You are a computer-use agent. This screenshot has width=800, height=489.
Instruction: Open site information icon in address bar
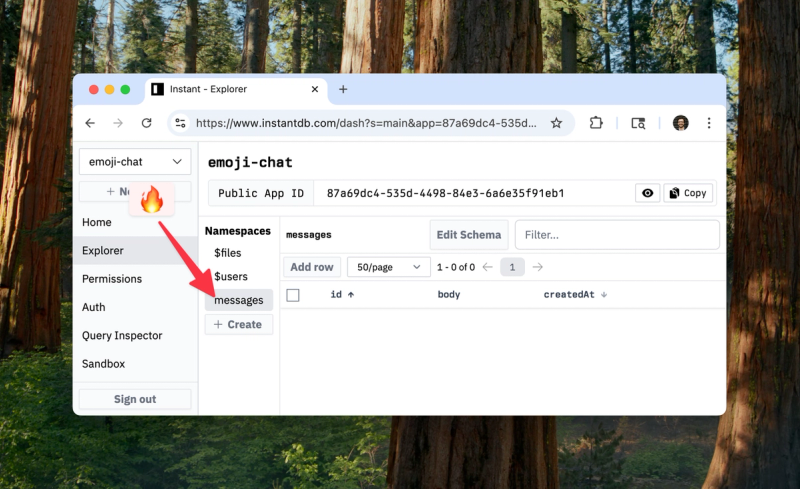coord(181,123)
